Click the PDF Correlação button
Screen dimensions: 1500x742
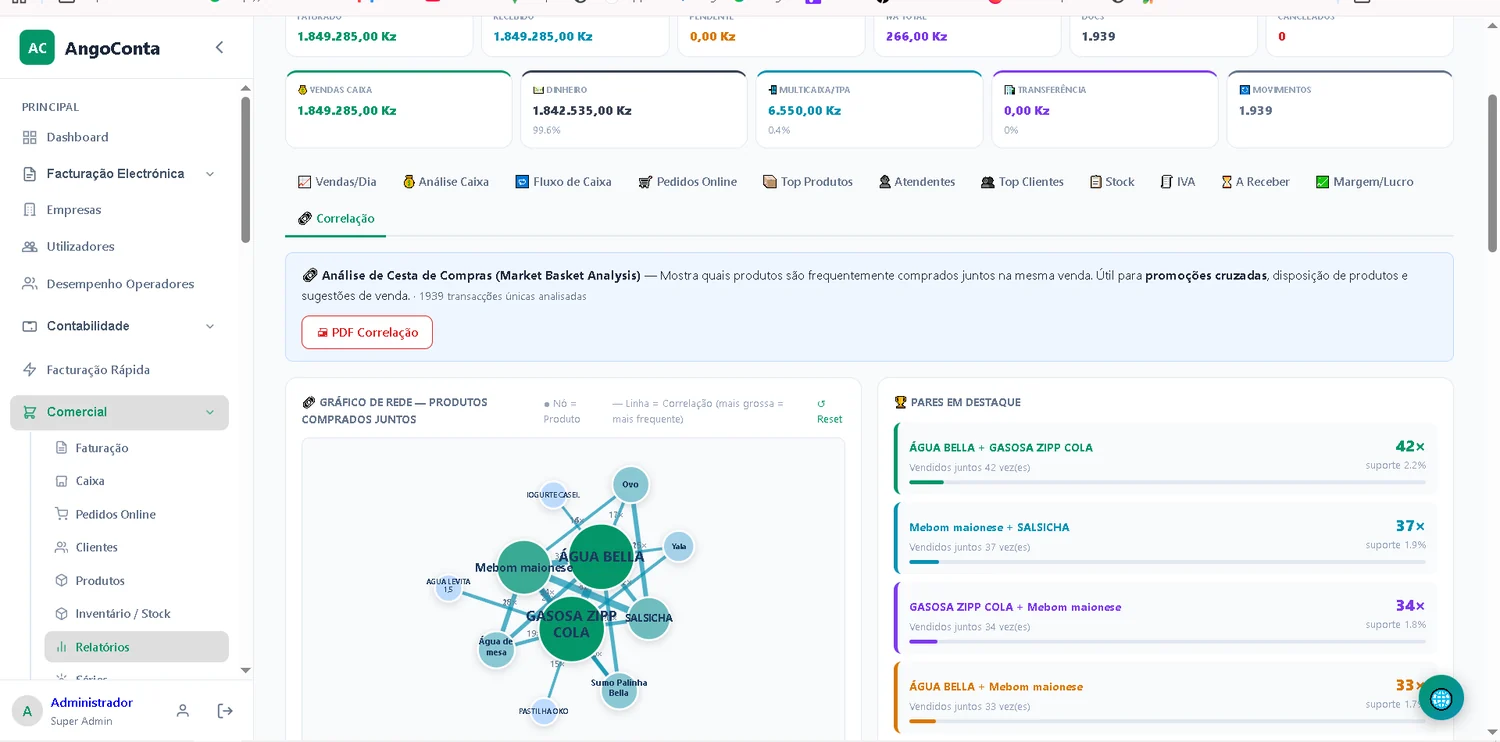367,332
